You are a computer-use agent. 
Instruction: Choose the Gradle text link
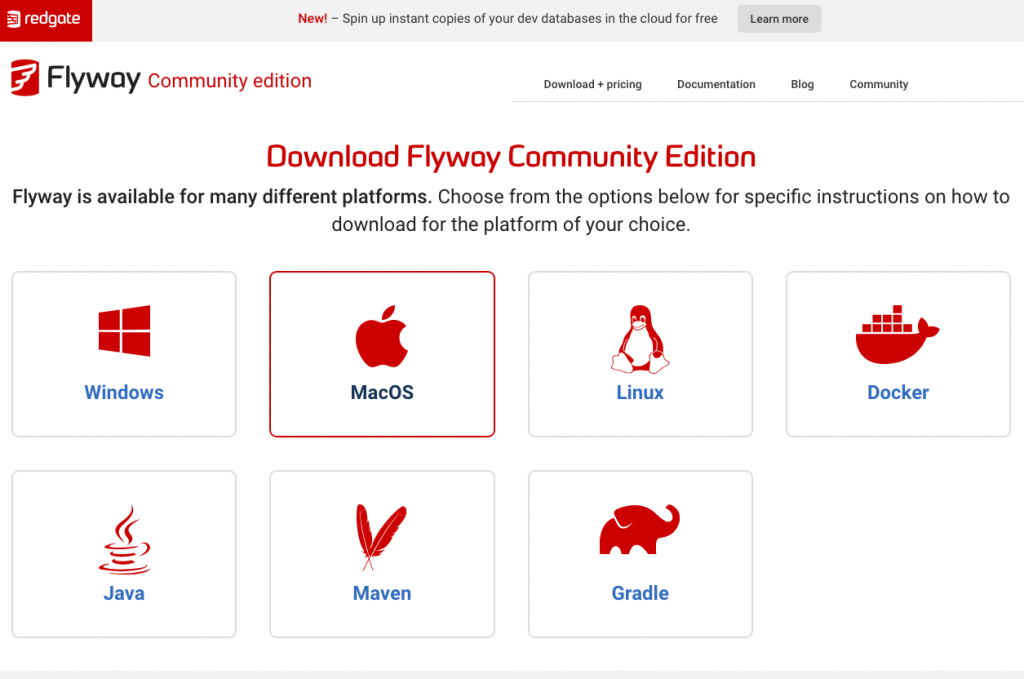coord(640,593)
